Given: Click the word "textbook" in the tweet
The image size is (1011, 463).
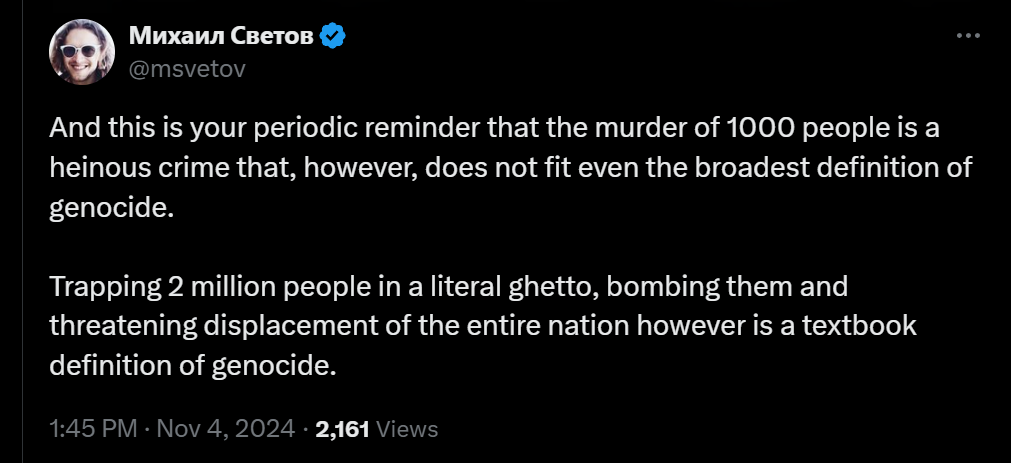Looking at the screenshot, I should coord(862,326).
